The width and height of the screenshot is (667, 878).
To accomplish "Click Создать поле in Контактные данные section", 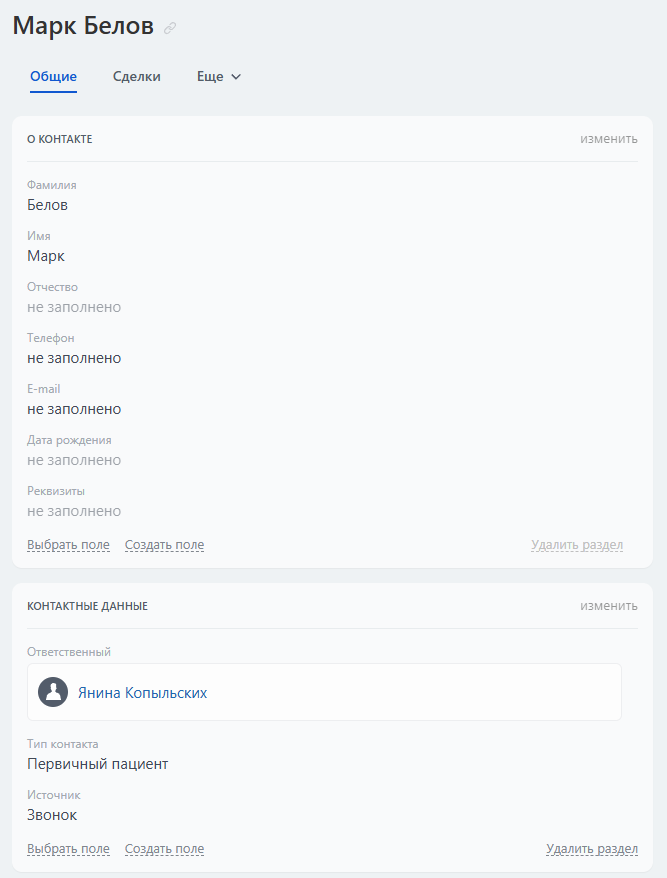I will (164, 849).
